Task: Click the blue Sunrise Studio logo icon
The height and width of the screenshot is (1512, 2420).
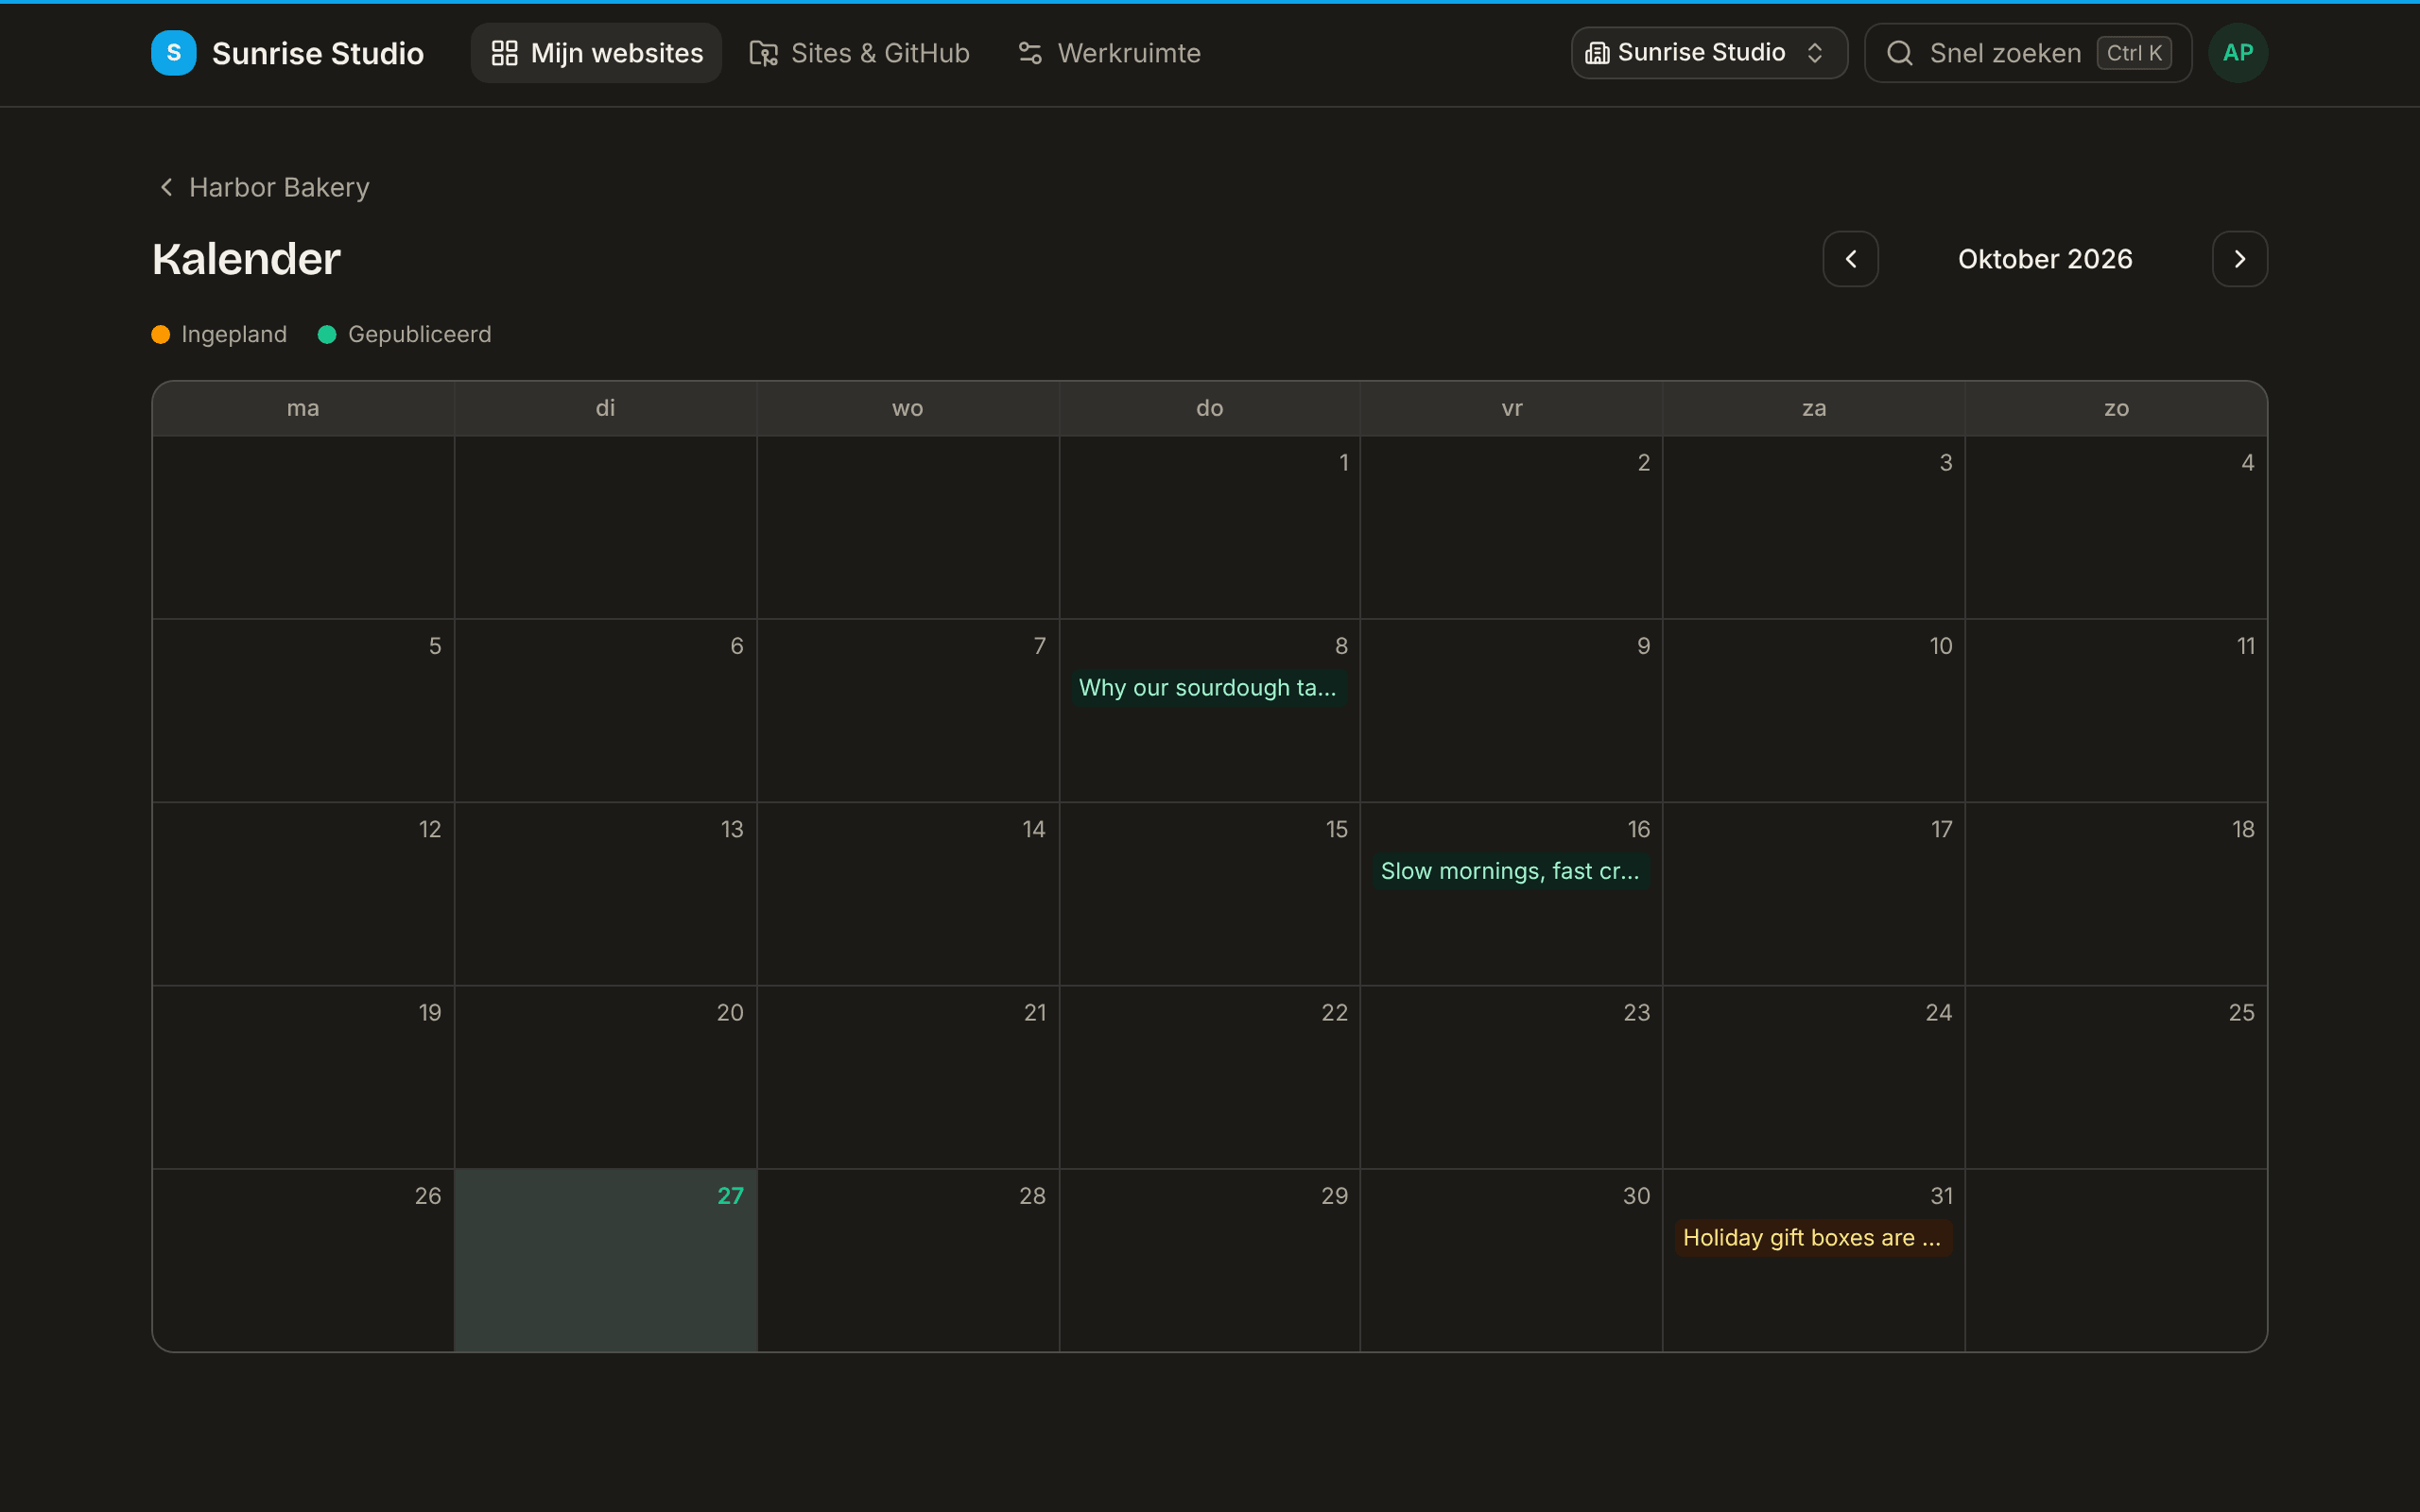Action: [x=173, y=53]
